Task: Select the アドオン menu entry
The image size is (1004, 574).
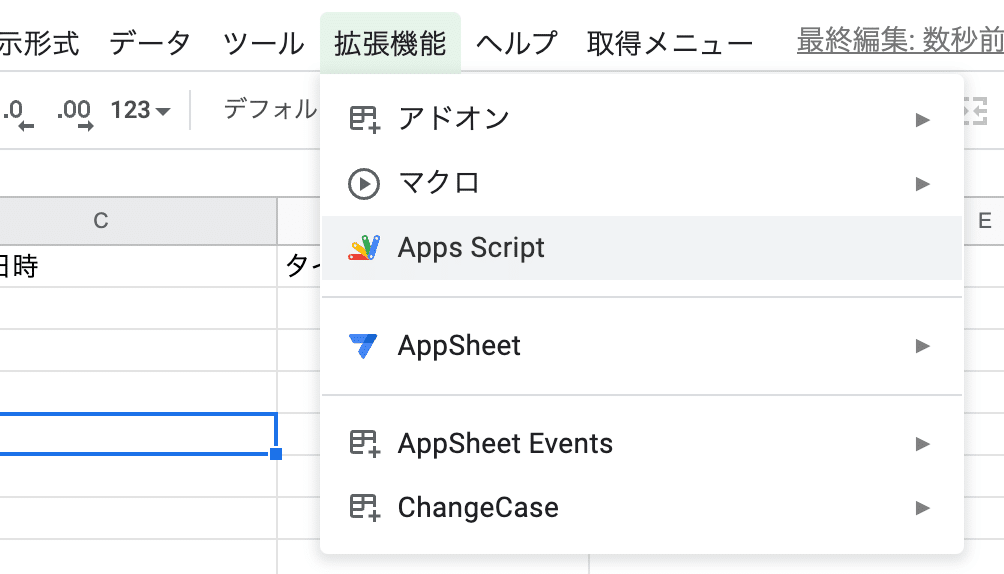Action: [642, 119]
